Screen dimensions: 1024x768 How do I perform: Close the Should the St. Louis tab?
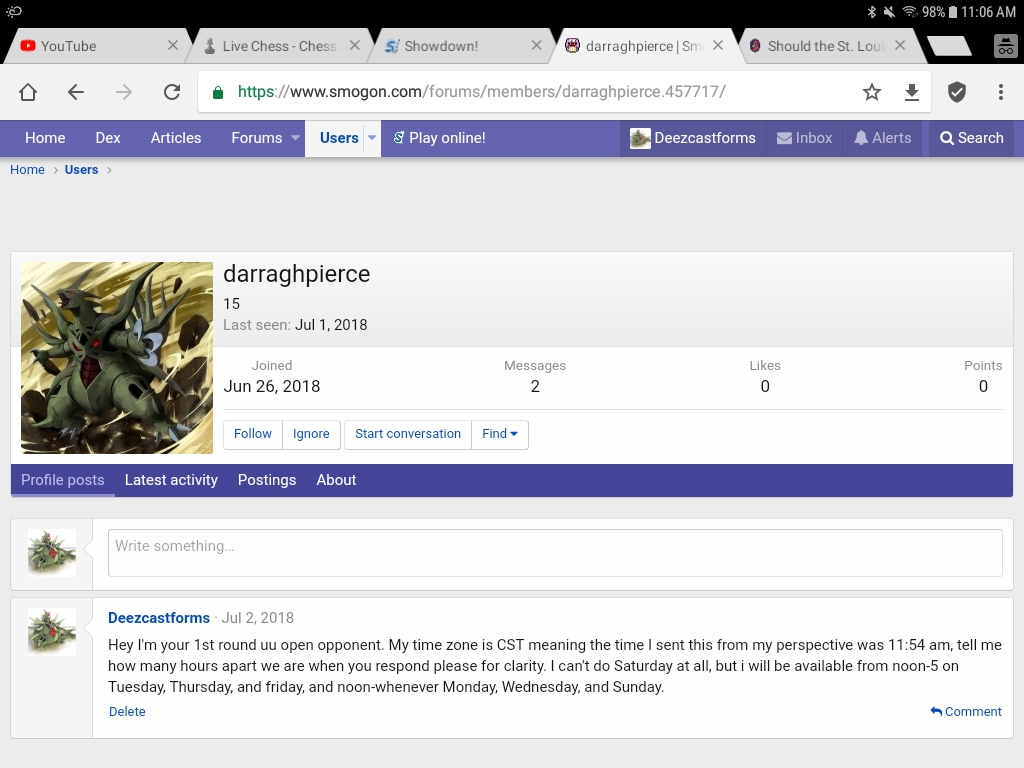point(900,45)
